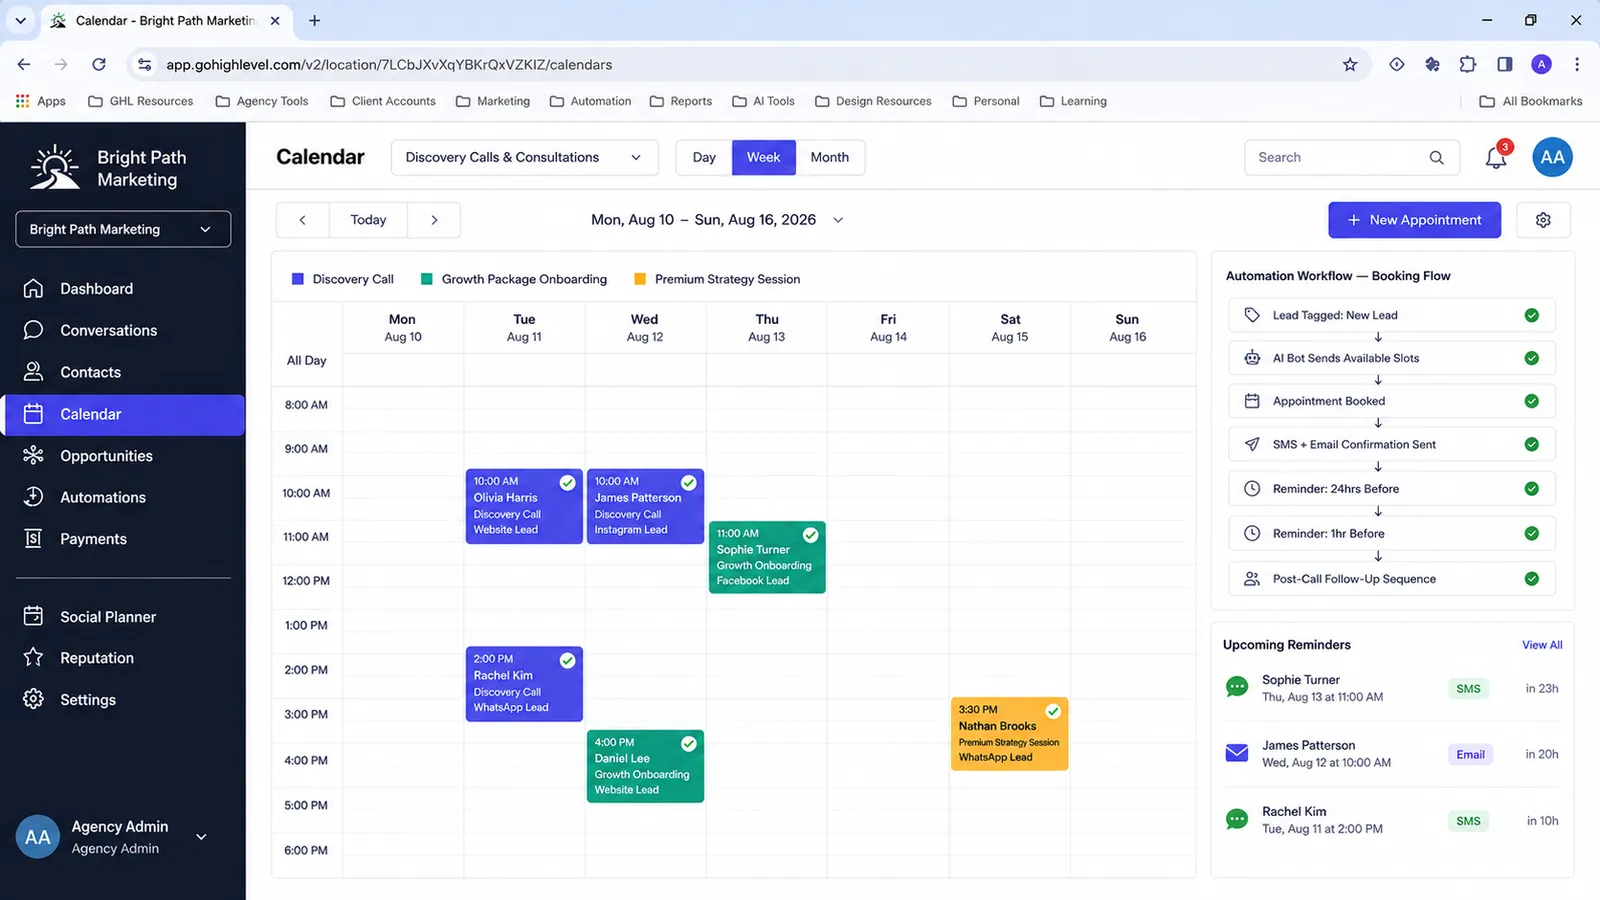Toggle check on Olivia Harris appointment
The image size is (1600, 900).
(x=567, y=483)
